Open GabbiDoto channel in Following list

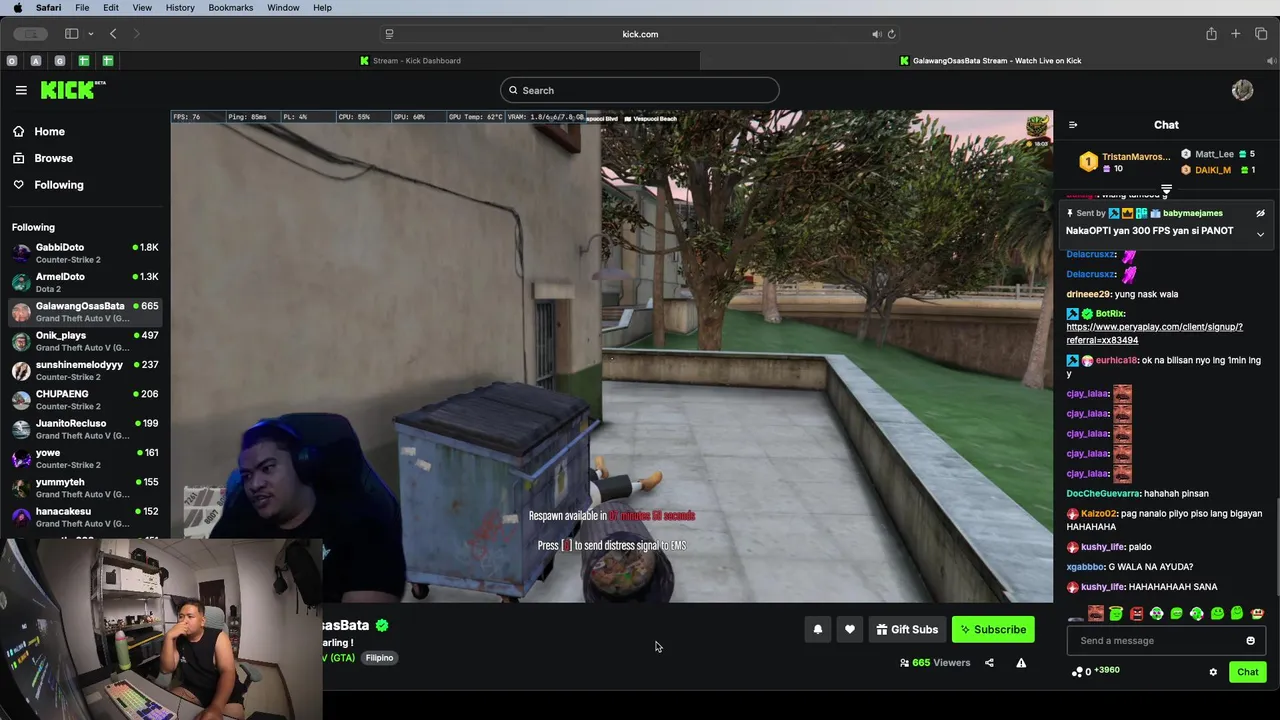coord(85,253)
